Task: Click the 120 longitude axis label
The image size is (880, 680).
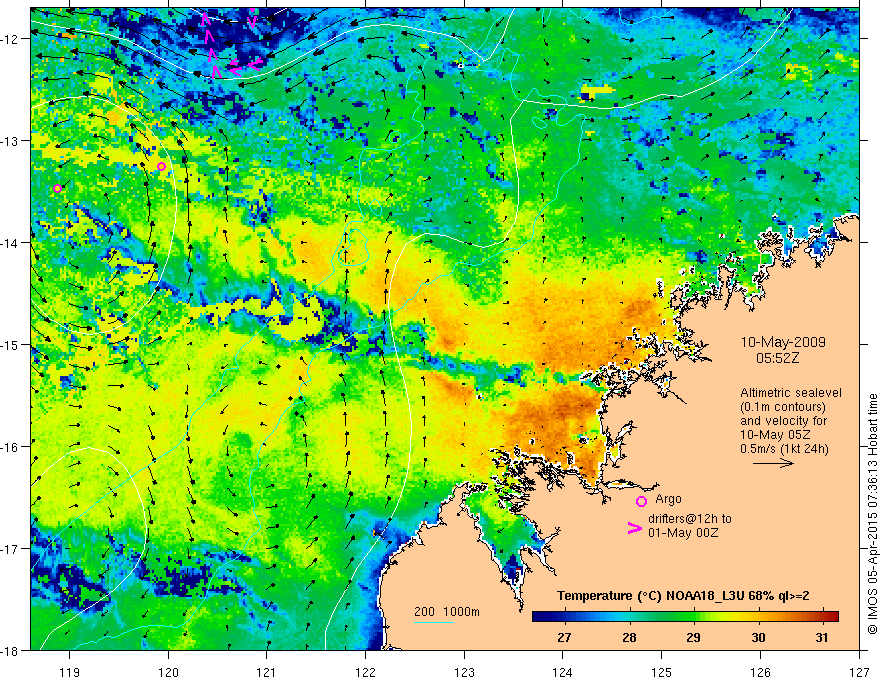Action: pyautogui.click(x=168, y=672)
